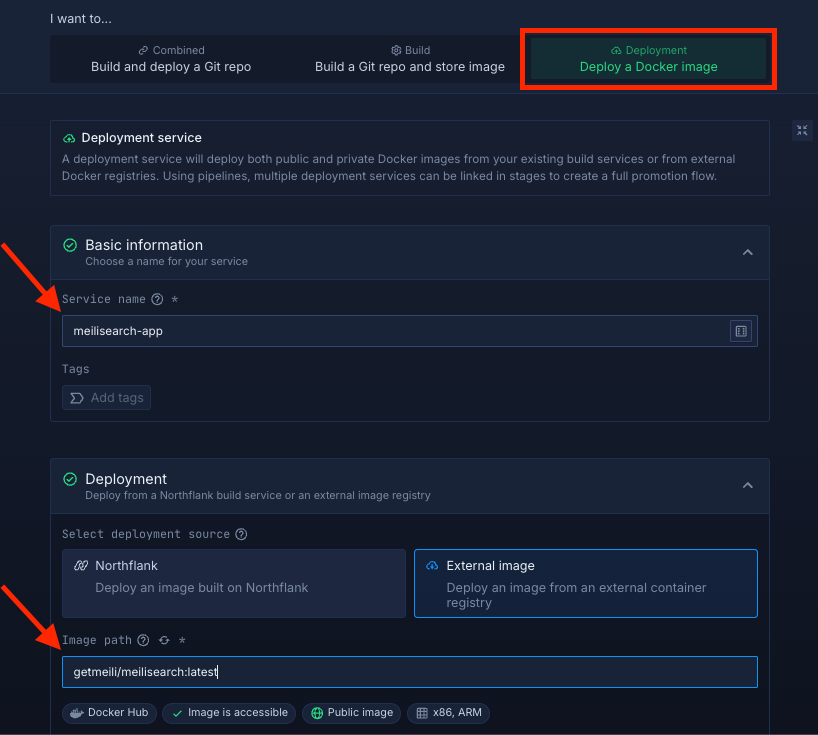Viewport: 818px width, 735px height.
Task: Click the x86, ARM architecture badge
Action: (x=449, y=713)
